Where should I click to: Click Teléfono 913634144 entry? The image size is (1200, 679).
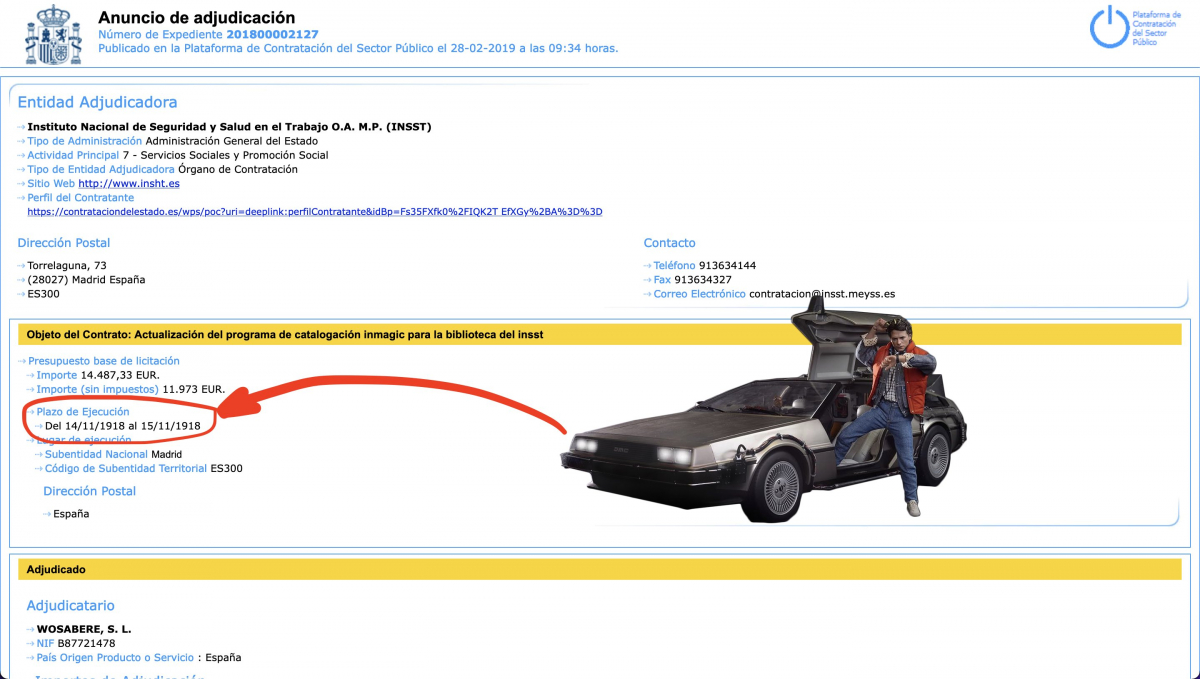point(704,266)
